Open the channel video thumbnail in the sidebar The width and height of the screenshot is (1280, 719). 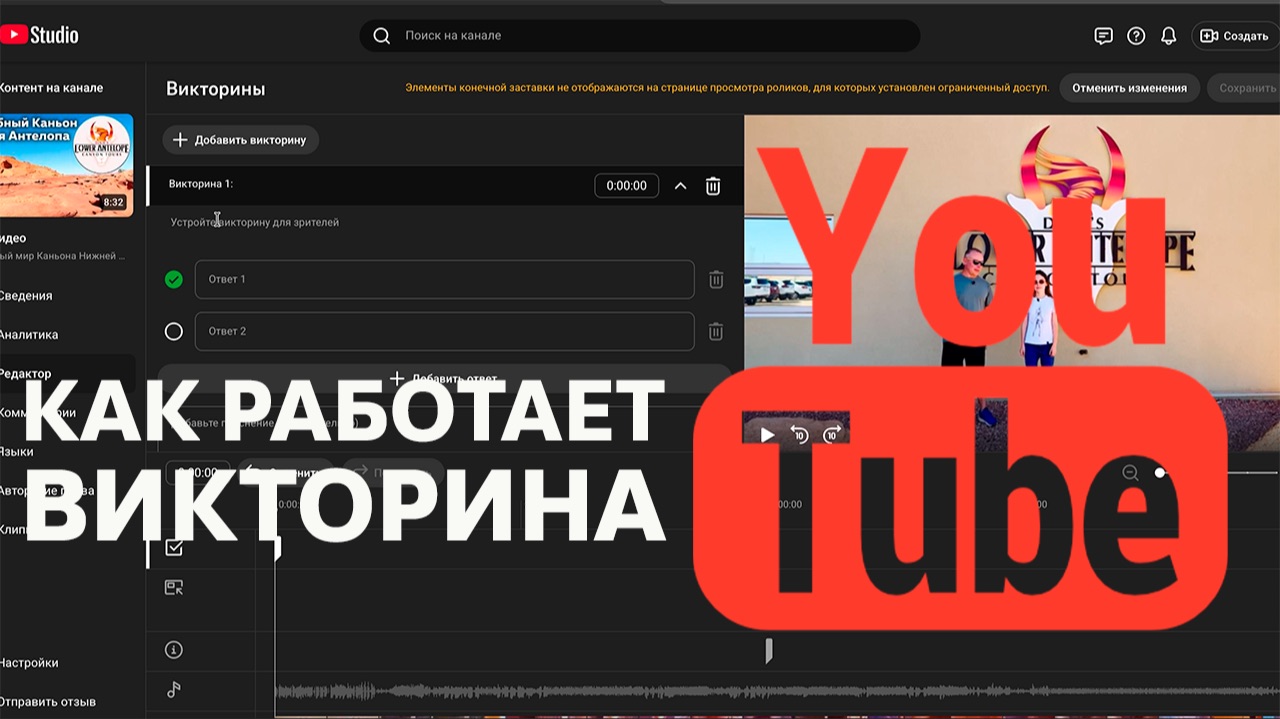[x=66, y=164]
